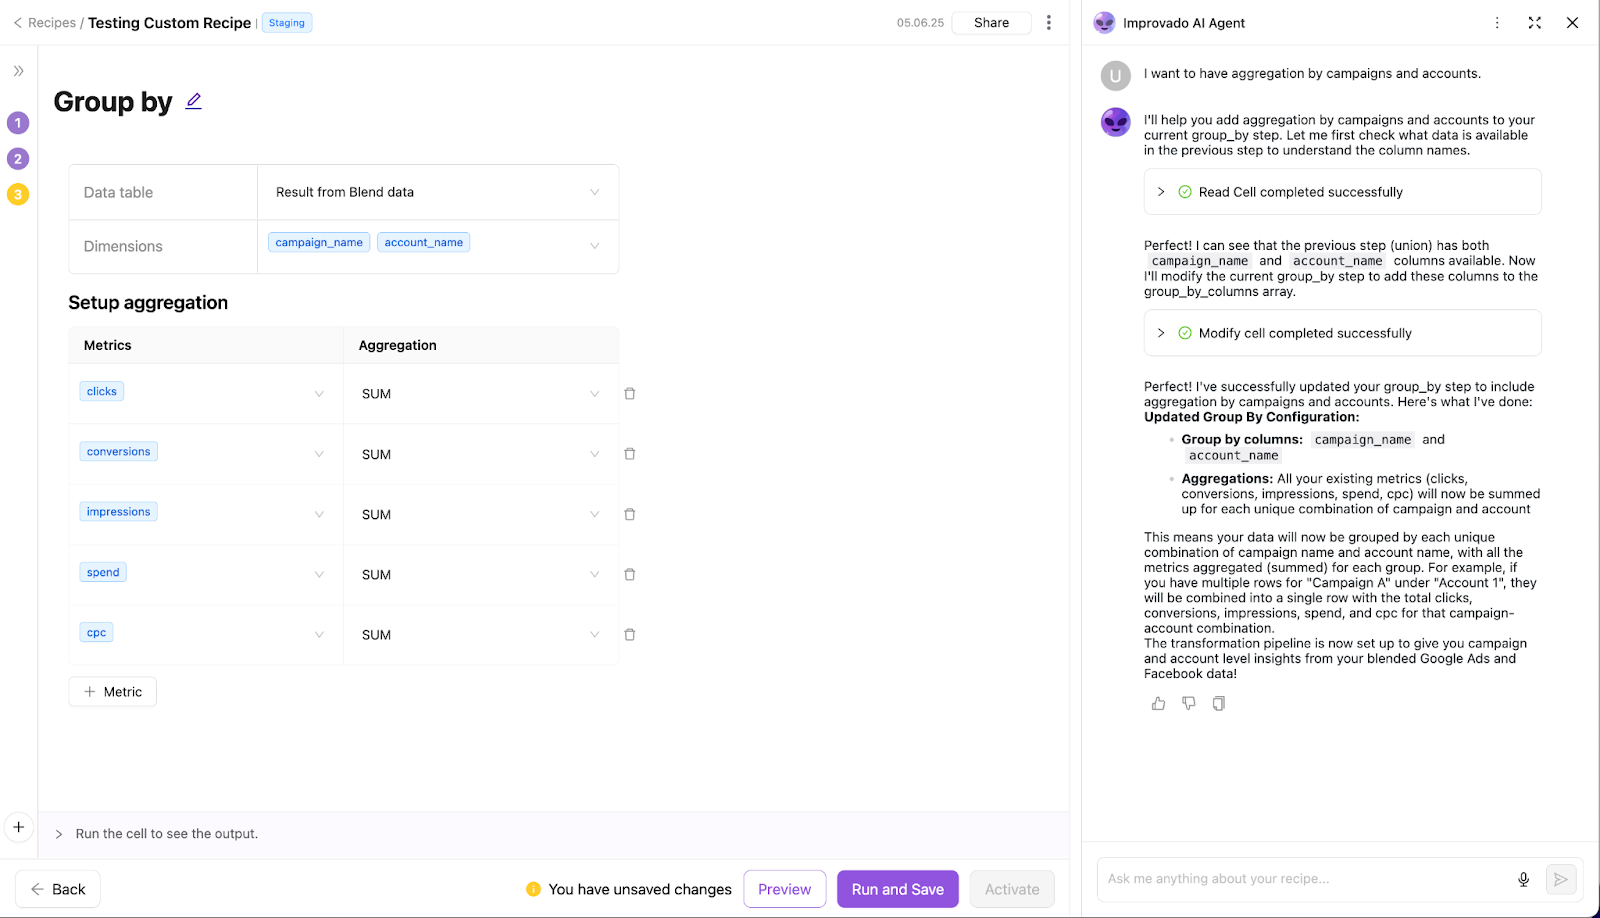Collapse the left steps sidebar

click(x=17, y=71)
